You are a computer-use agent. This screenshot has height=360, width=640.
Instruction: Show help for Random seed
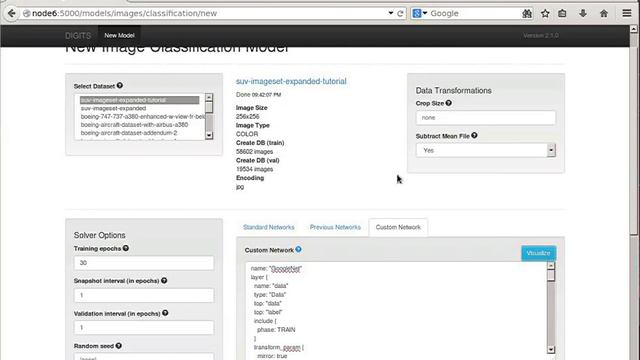click(x=118, y=345)
